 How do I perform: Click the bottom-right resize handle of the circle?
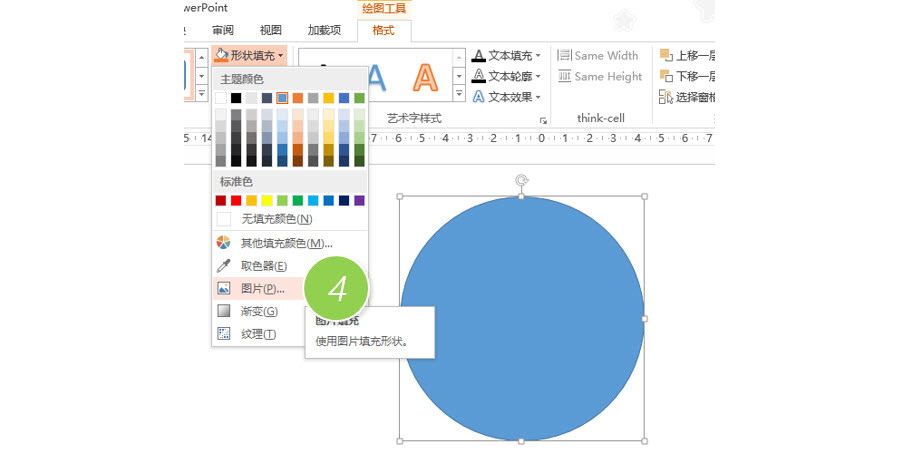(x=644, y=441)
